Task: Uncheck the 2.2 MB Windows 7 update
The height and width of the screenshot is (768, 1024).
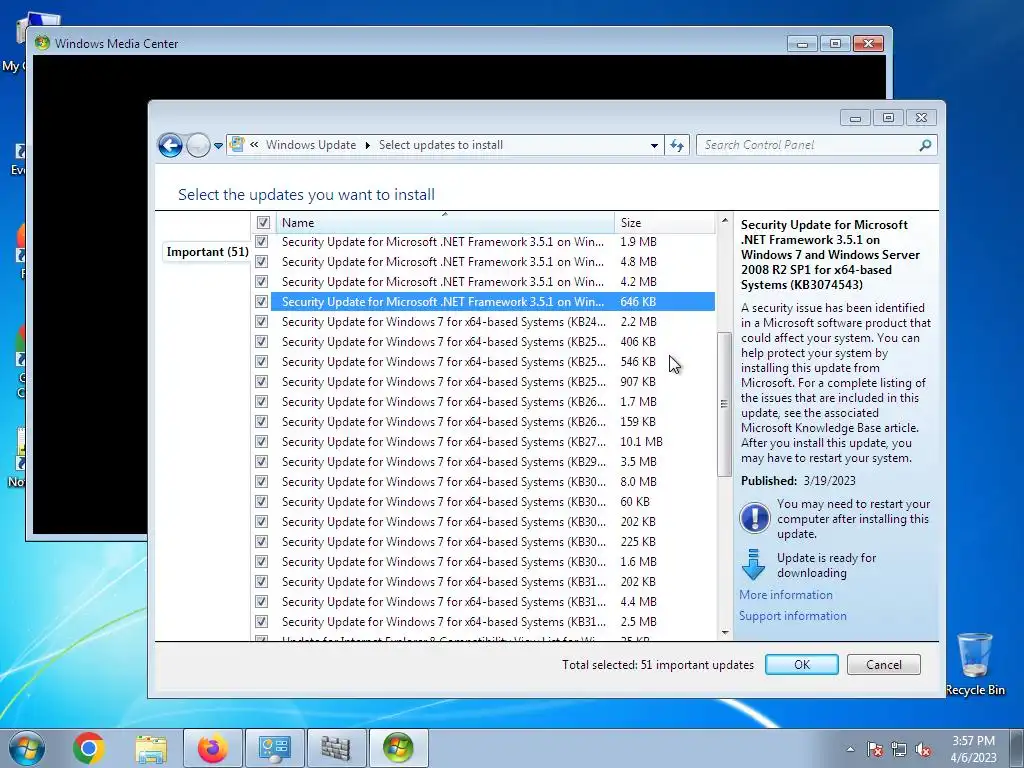Action: (261, 322)
